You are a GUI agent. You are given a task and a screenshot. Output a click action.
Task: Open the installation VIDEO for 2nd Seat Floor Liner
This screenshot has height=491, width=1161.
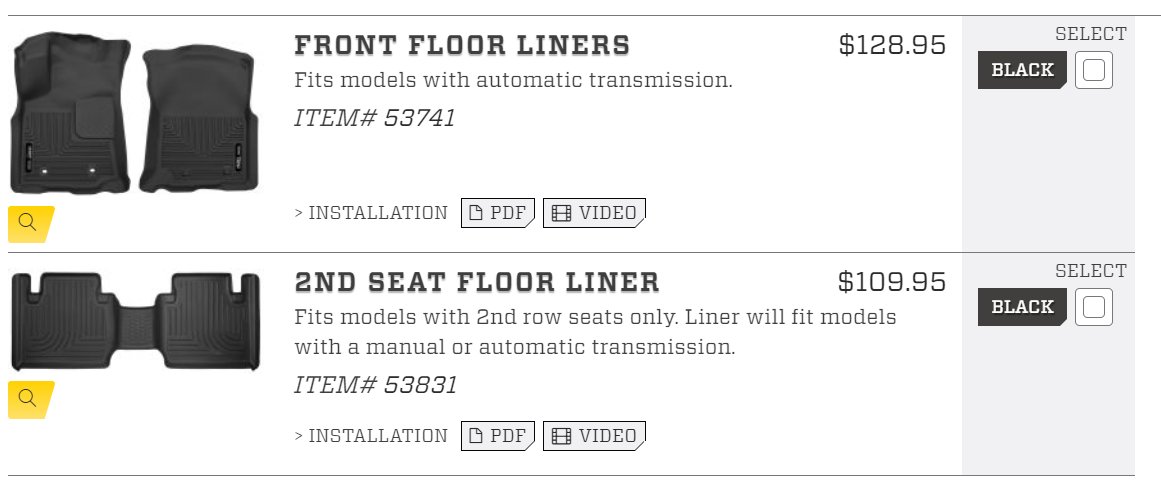tap(595, 436)
